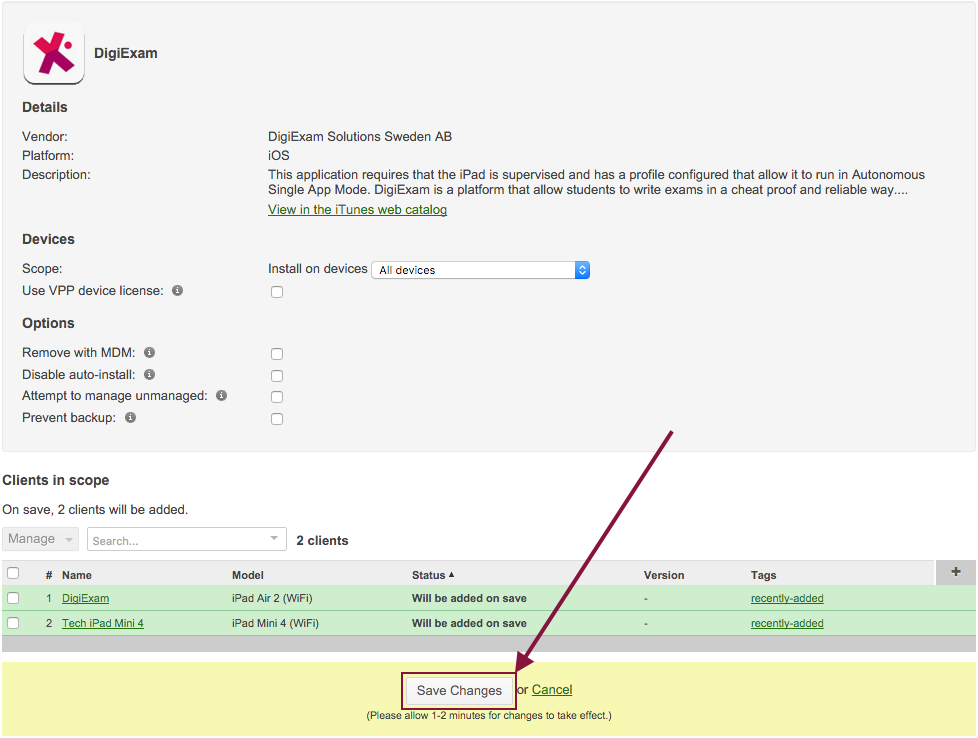The image size is (978, 738).
Task: Click 'DigiExam Solutions Sweden AB' vendor text
Action: (360, 137)
